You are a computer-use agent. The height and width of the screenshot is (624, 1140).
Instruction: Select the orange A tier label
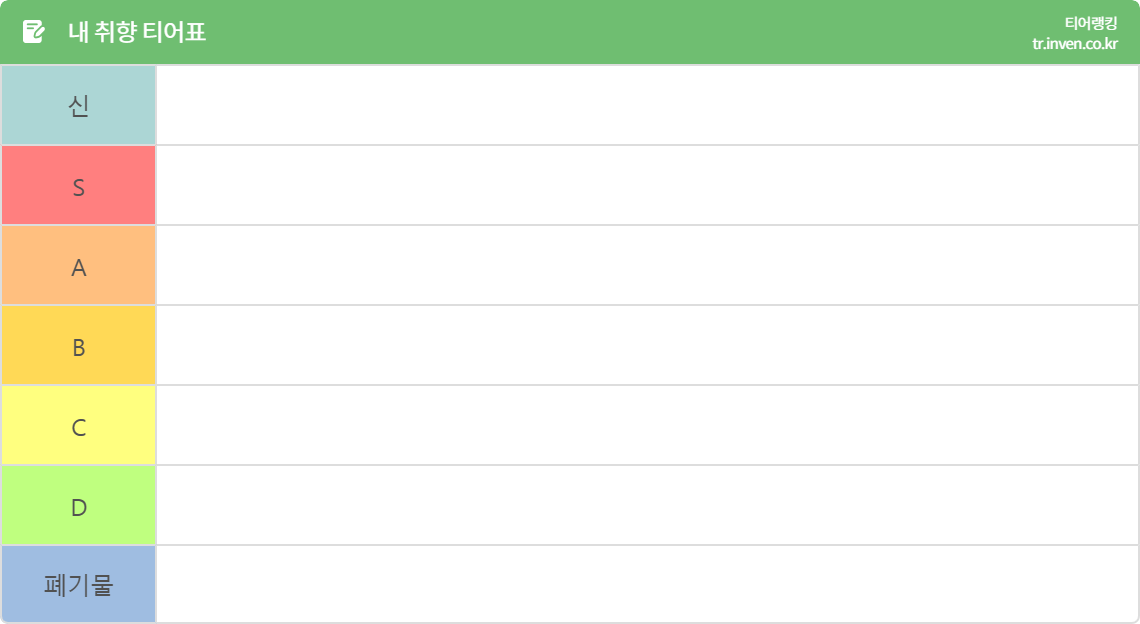pos(79,265)
